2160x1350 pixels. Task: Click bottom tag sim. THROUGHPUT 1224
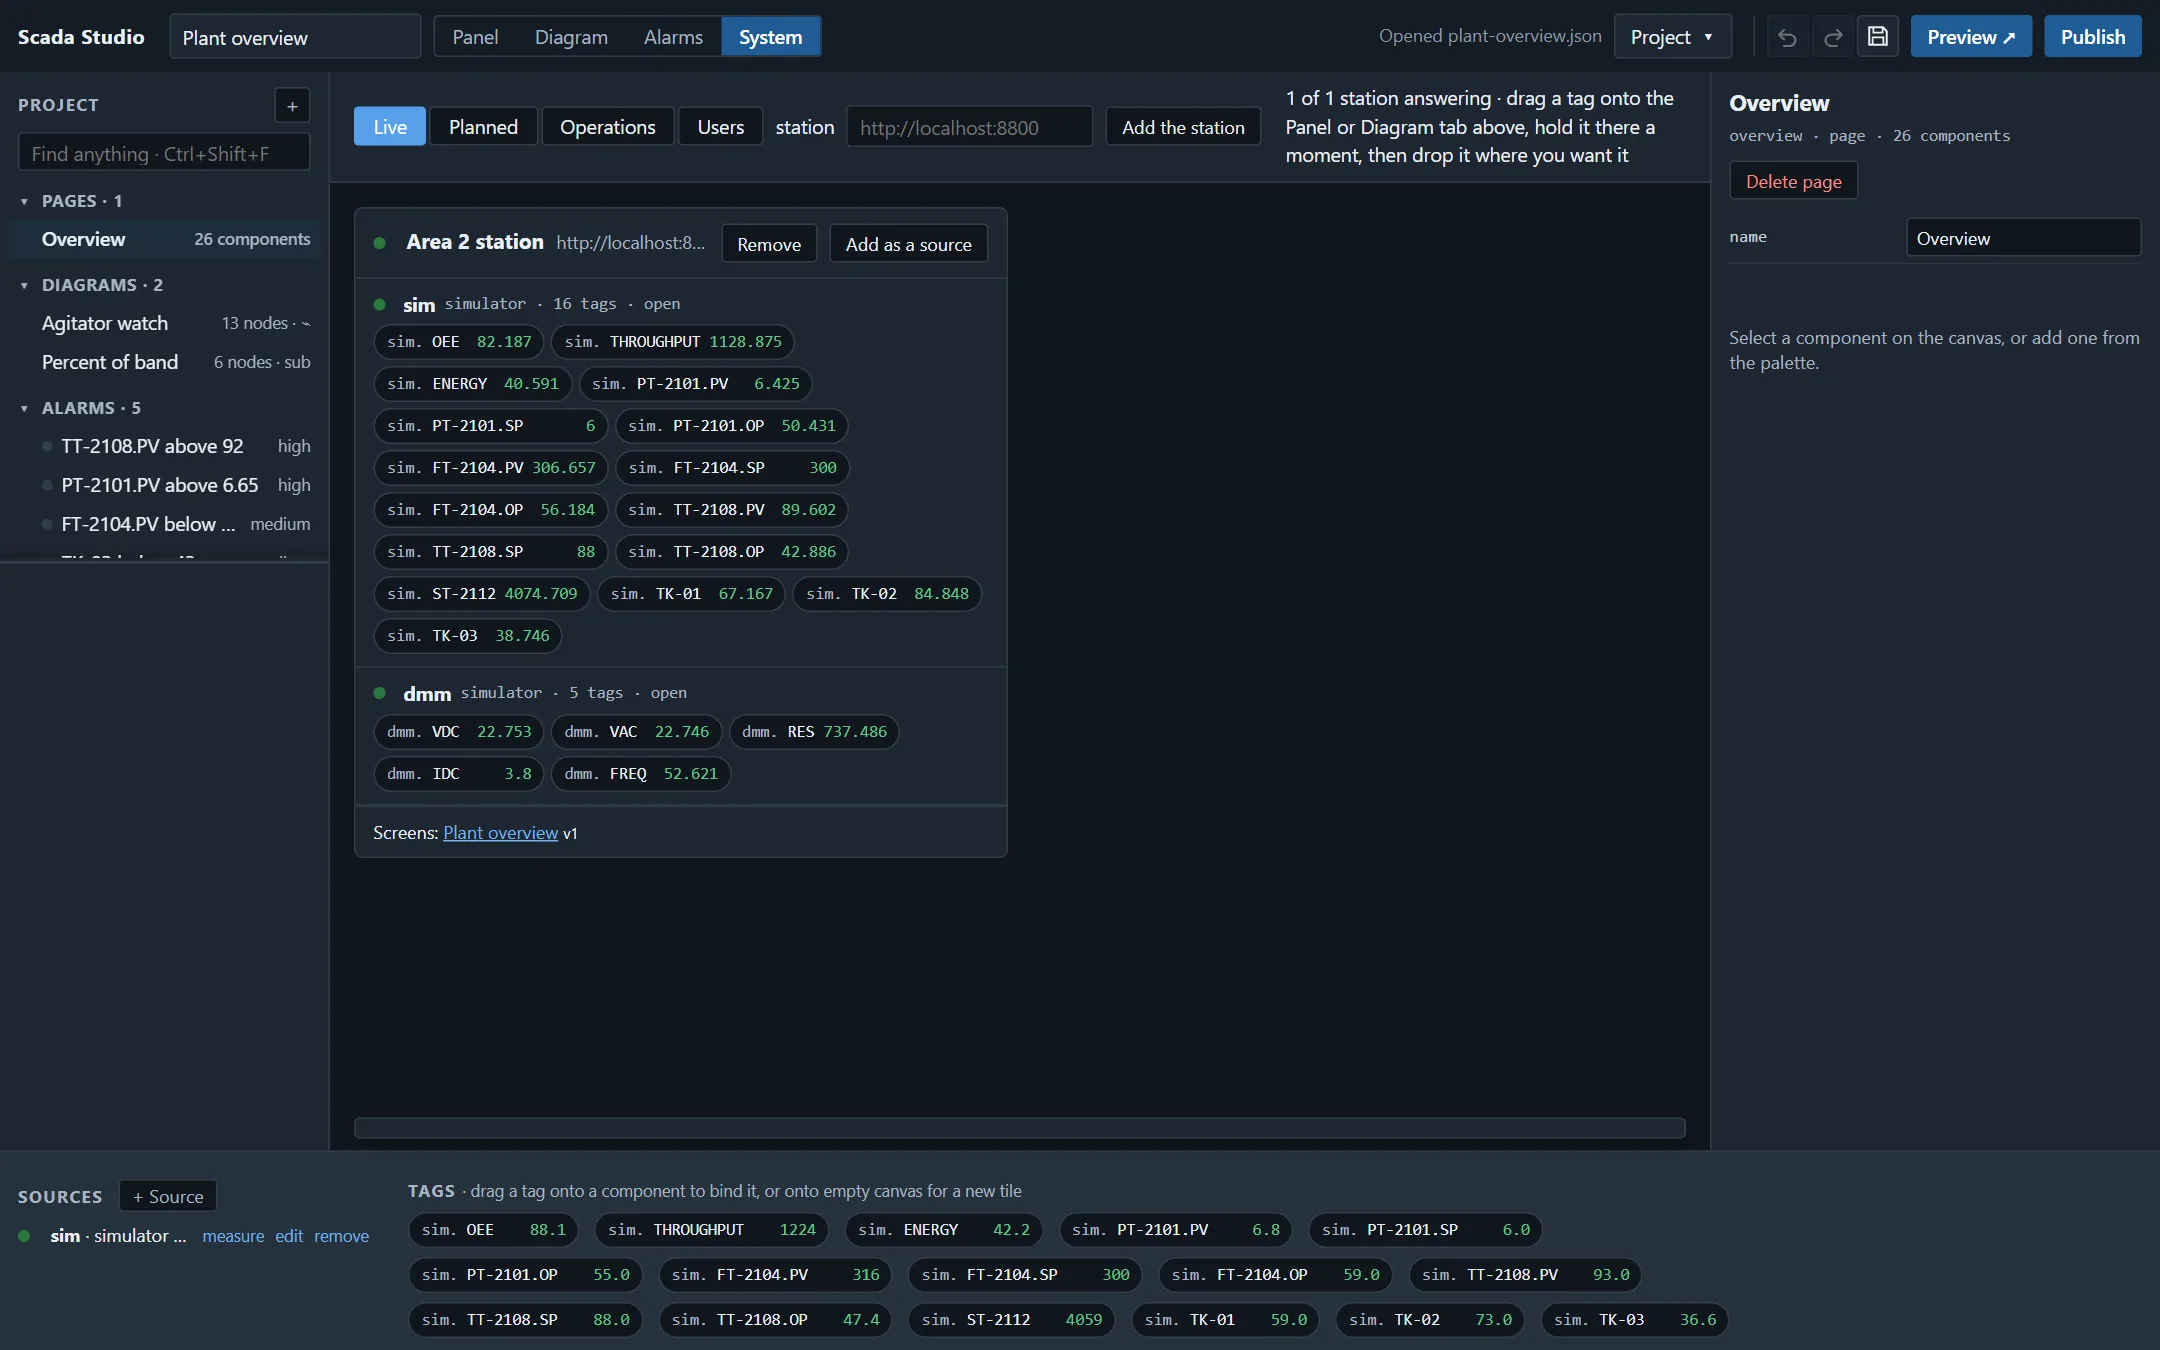(712, 1230)
